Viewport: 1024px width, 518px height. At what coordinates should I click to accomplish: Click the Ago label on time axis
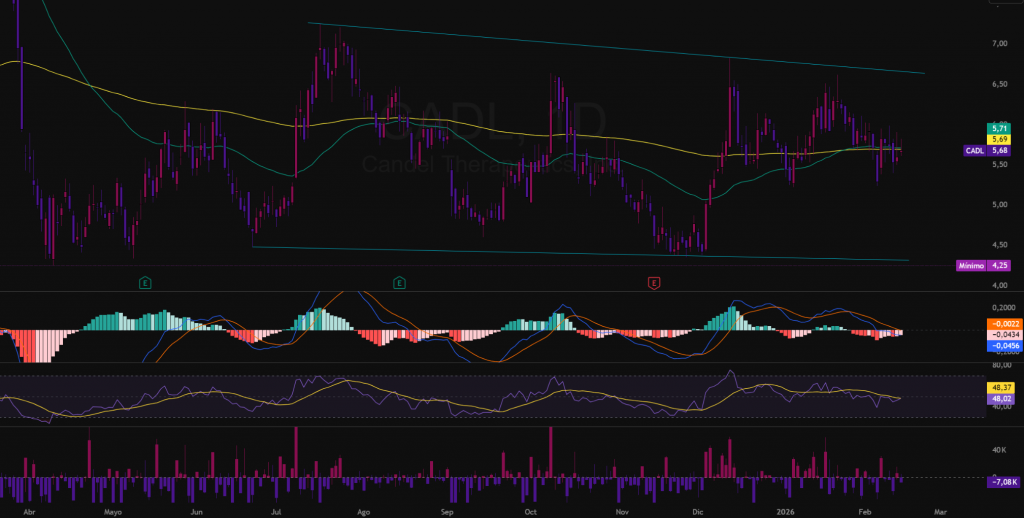click(x=364, y=512)
